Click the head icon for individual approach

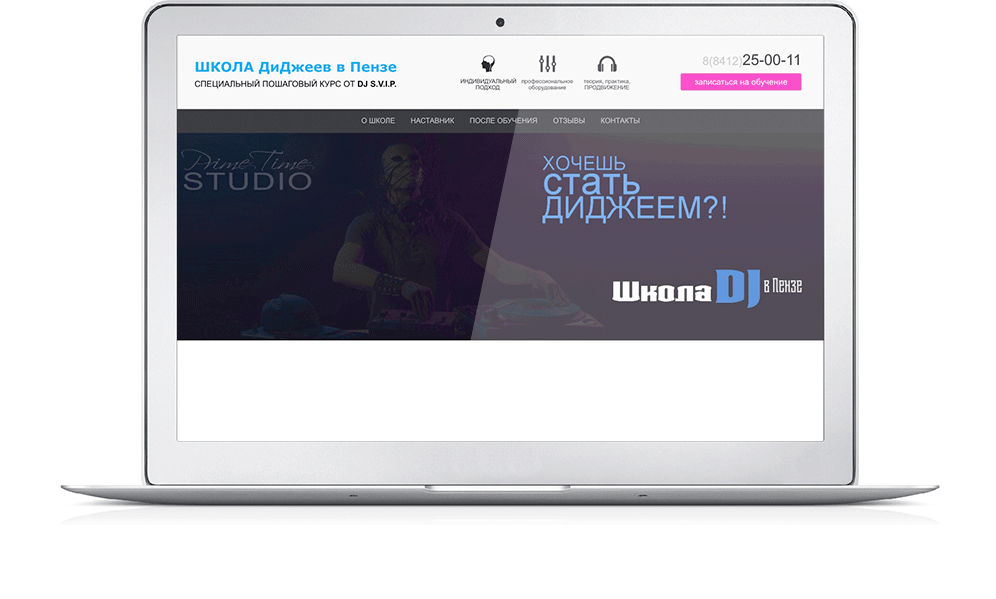488,64
